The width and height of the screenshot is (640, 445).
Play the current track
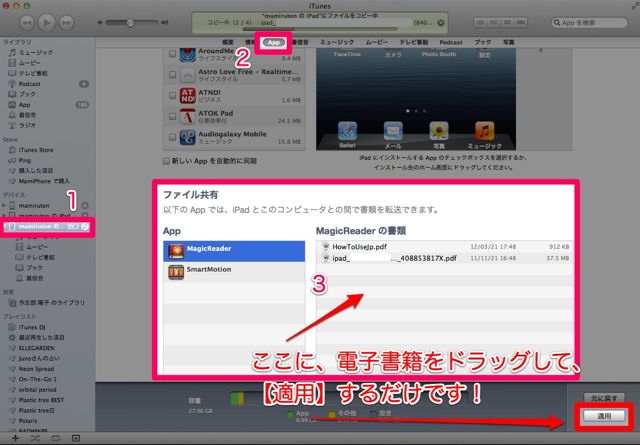47,22
